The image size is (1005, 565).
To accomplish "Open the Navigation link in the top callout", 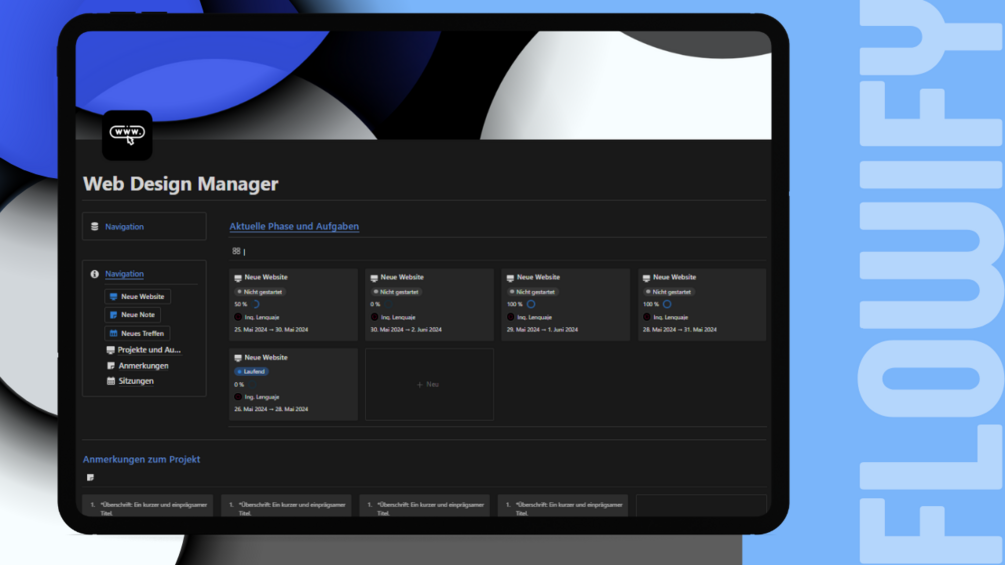I will pos(124,227).
